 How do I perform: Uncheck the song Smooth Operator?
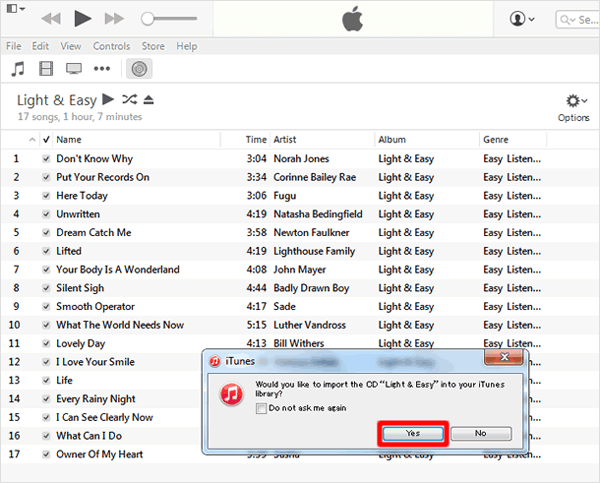46,307
